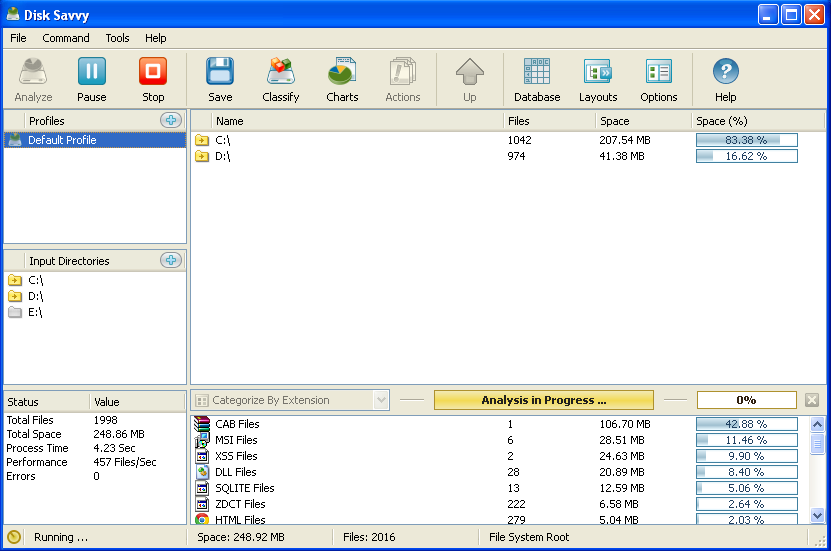Image resolution: width=831 pixels, height=551 pixels.
Task: Add an input directory with plus button
Action: click(x=171, y=261)
